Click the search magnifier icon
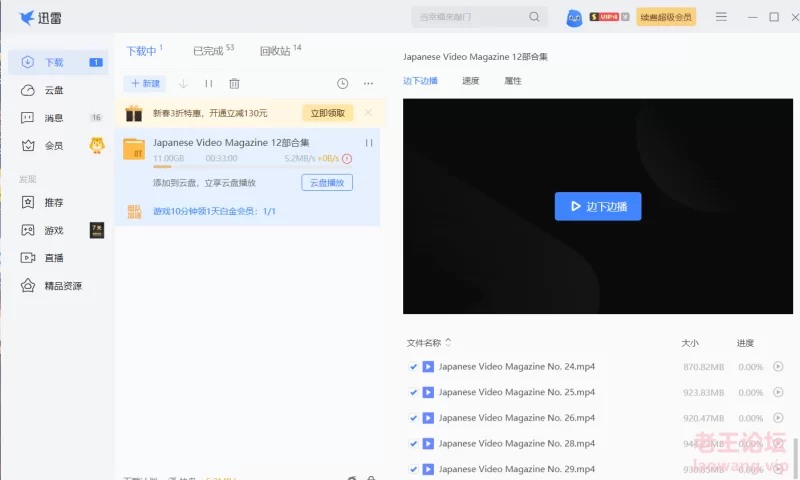This screenshot has height=480, width=800. [534, 17]
